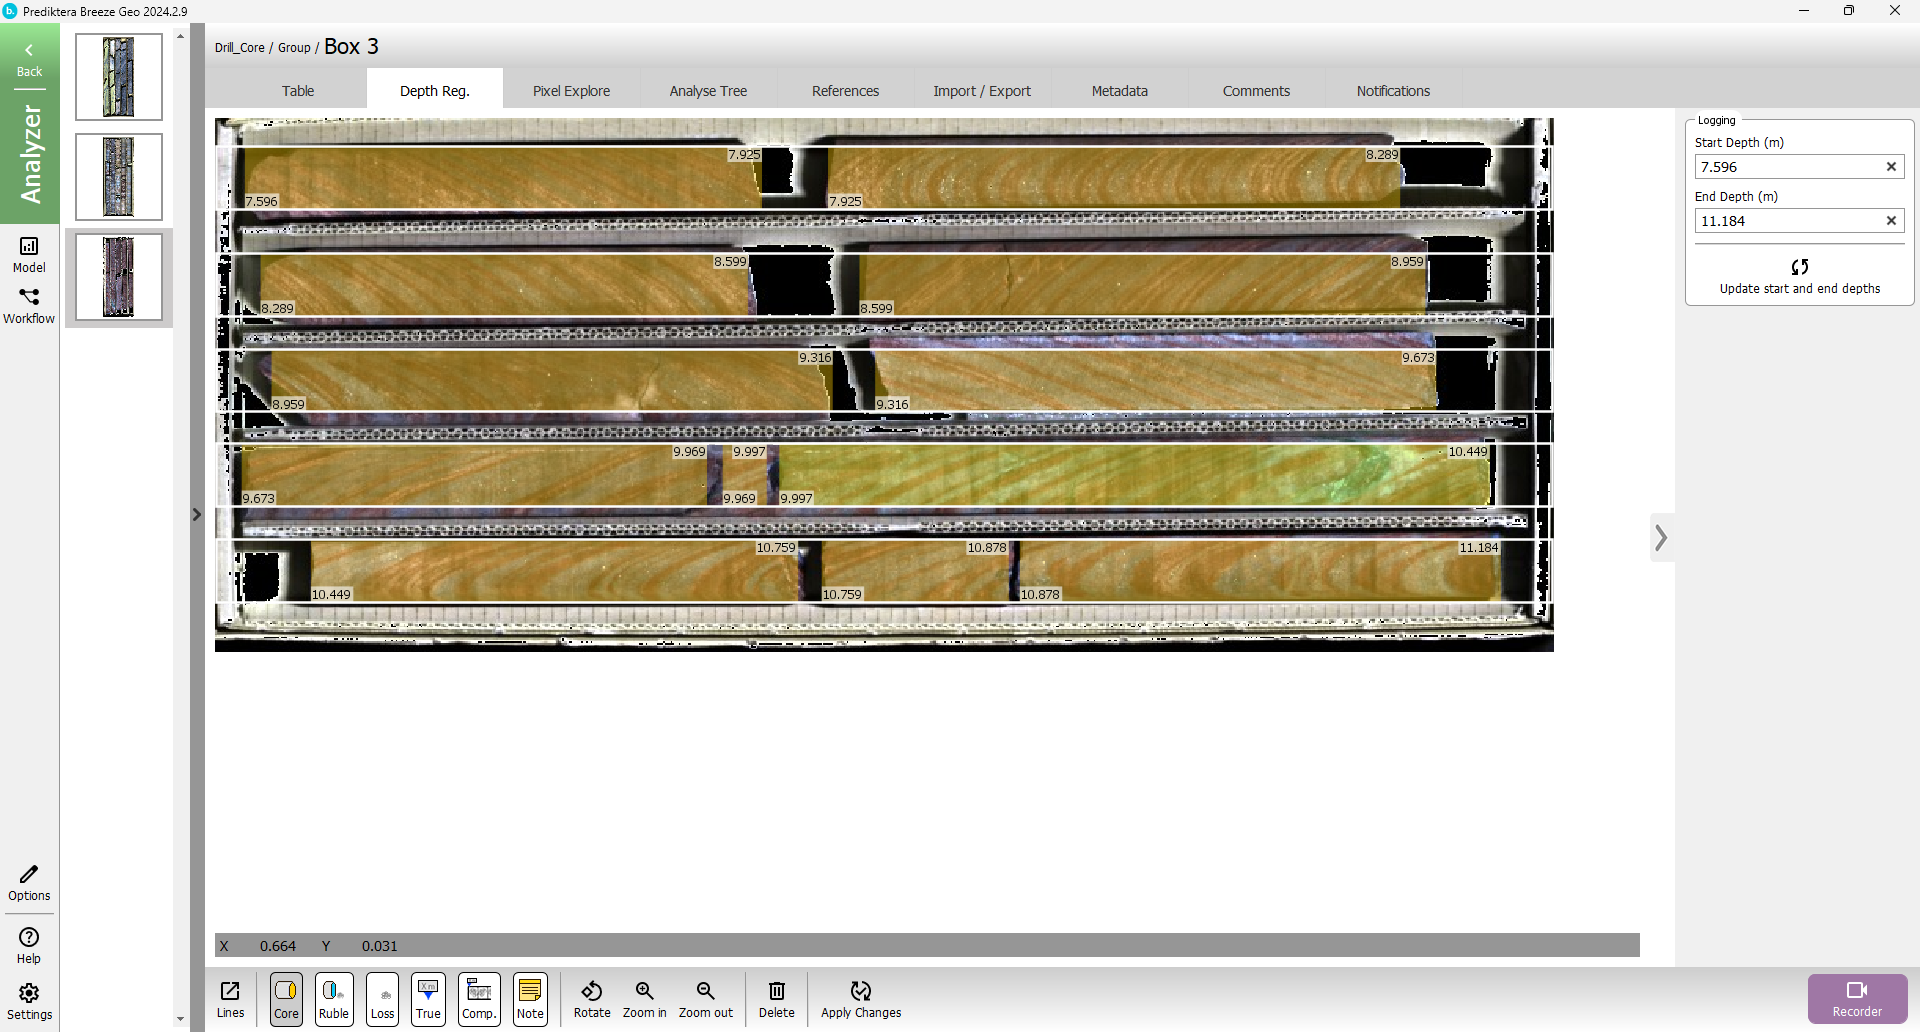Expand the right side panel arrow
Viewport: 1920px width, 1032px height.
1661,538
